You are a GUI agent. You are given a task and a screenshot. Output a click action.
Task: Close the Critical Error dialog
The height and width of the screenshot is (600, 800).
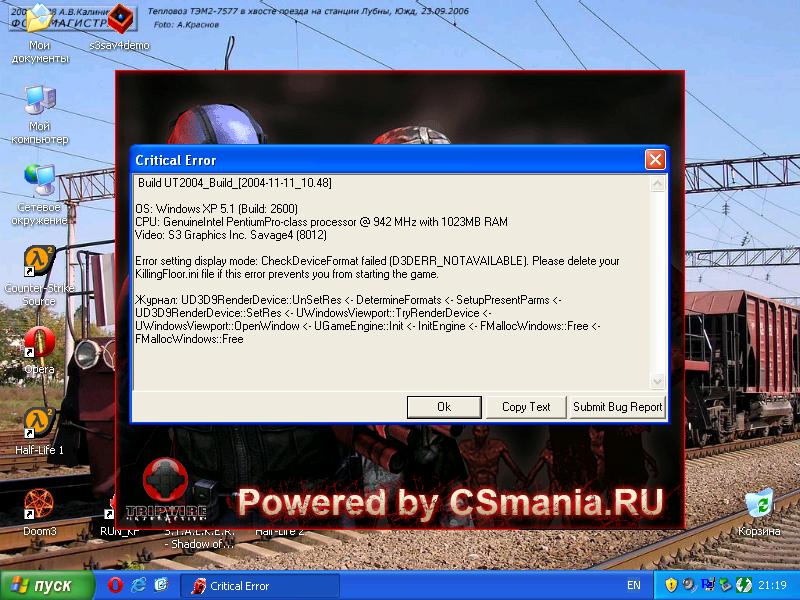coord(655,160)
